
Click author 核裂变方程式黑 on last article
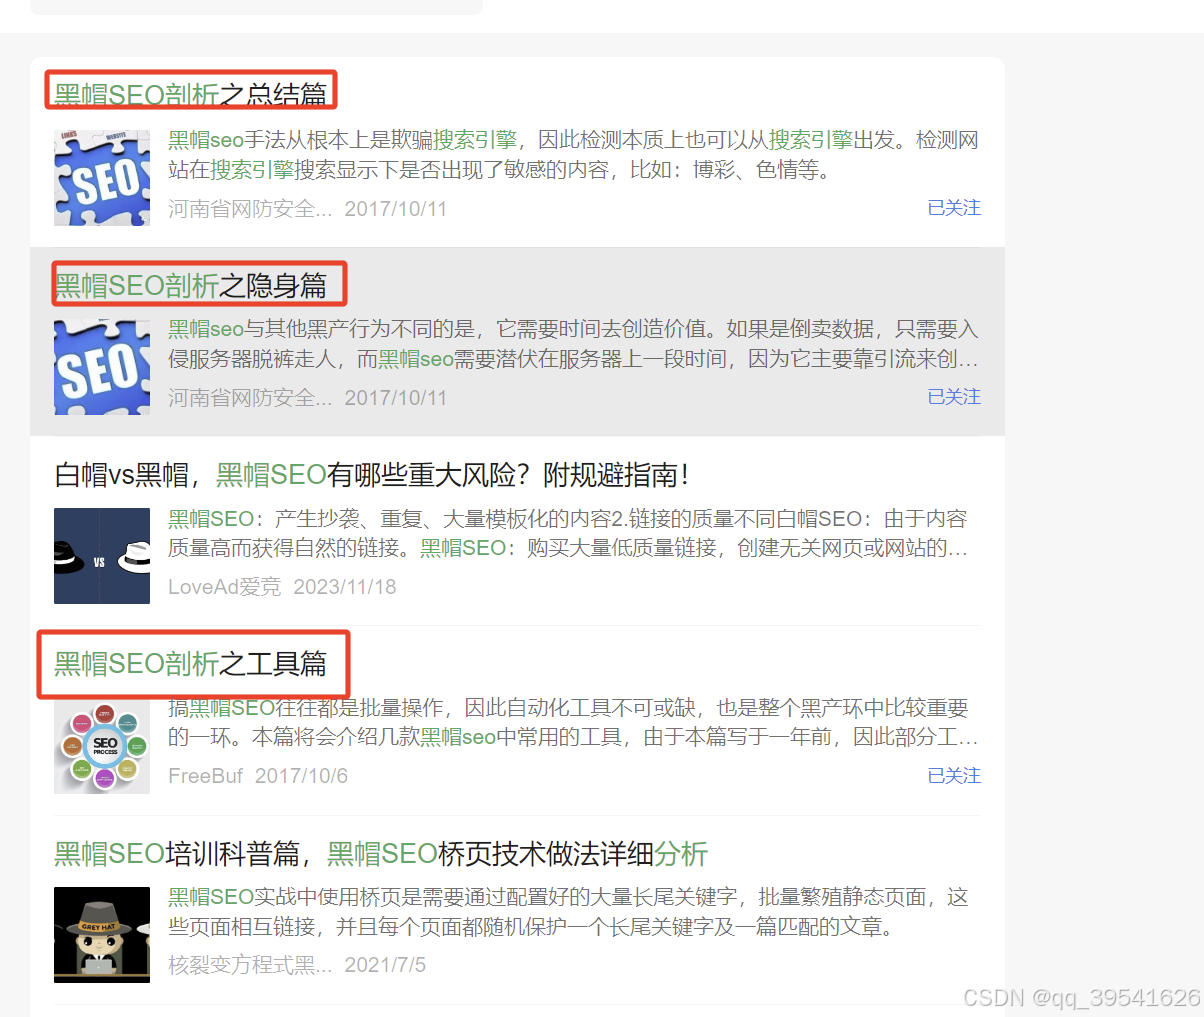pos(250,965)
